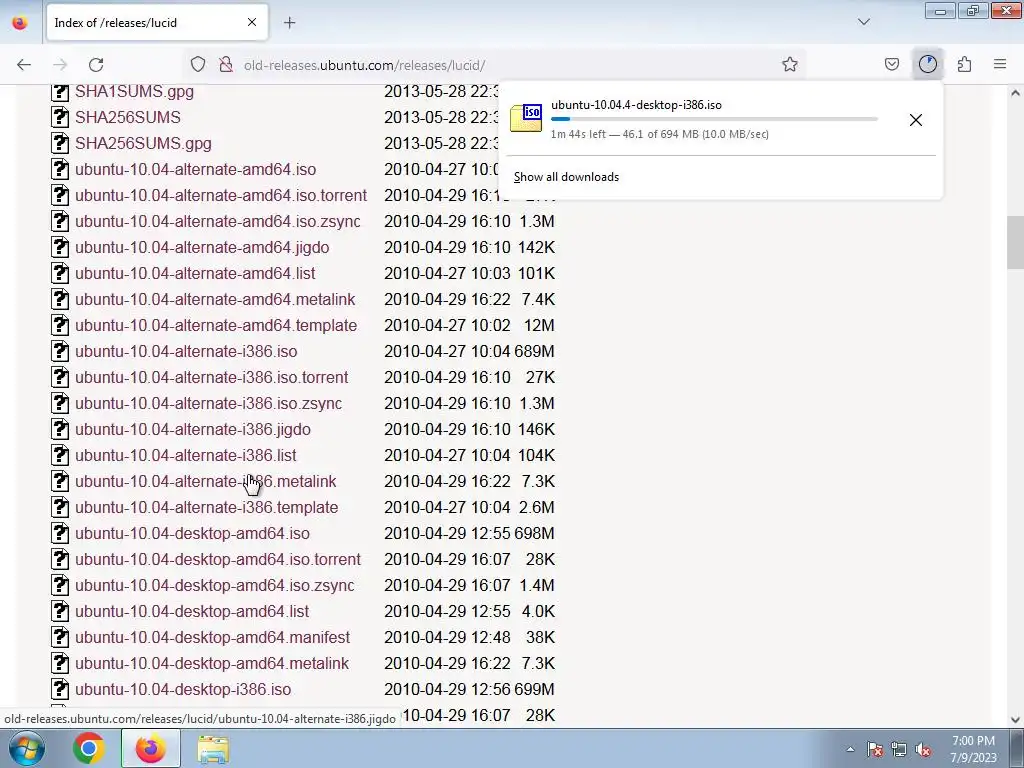Download ubuntu-10.04-alternate-i386.iso

pyautogui.click(x=186, y=351)
